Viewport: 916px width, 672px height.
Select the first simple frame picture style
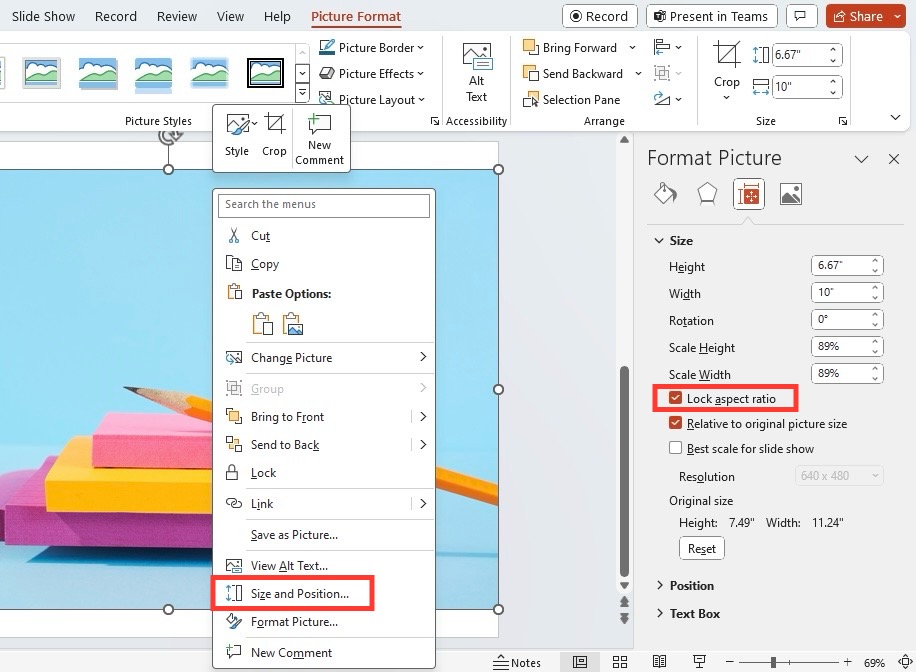point(41,73)
